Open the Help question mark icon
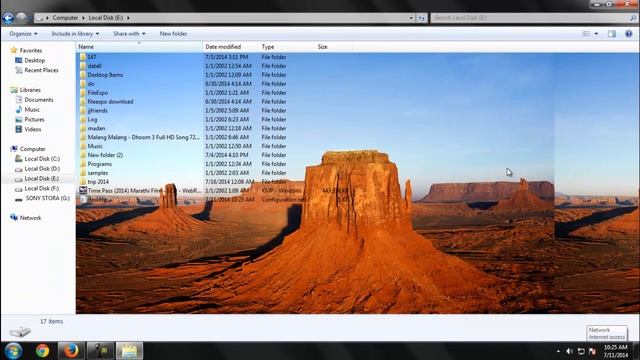This screenshot has height=360, width=640. point(629,34)
